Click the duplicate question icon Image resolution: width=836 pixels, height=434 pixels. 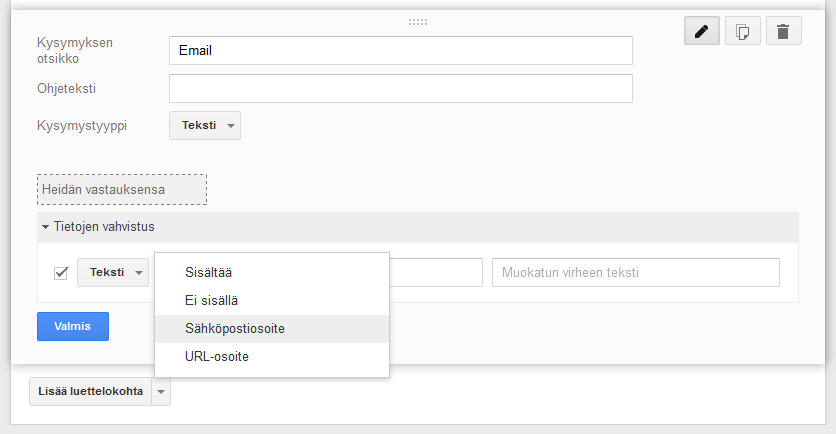tap(742, 31)
